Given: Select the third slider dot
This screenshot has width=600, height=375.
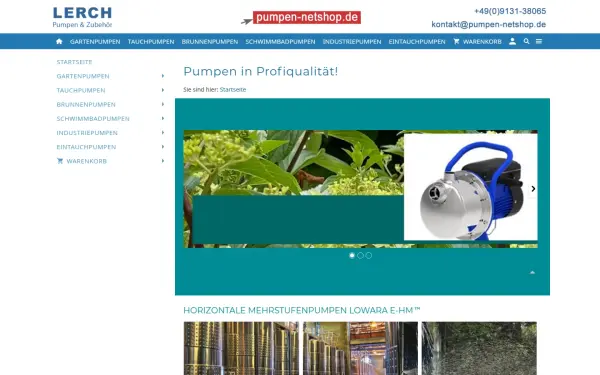Looking at the screenshot, I should pyautogui.click(x=368, y=256).
